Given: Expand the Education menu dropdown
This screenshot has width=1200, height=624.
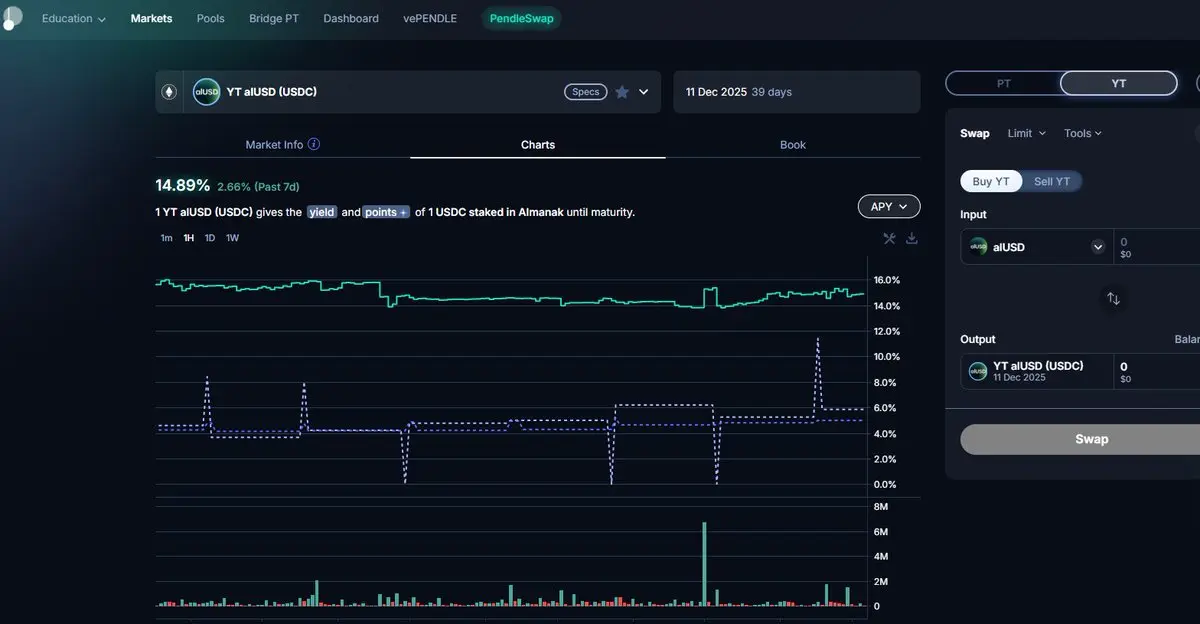Looking at the screenshot, I should [74, 19].
